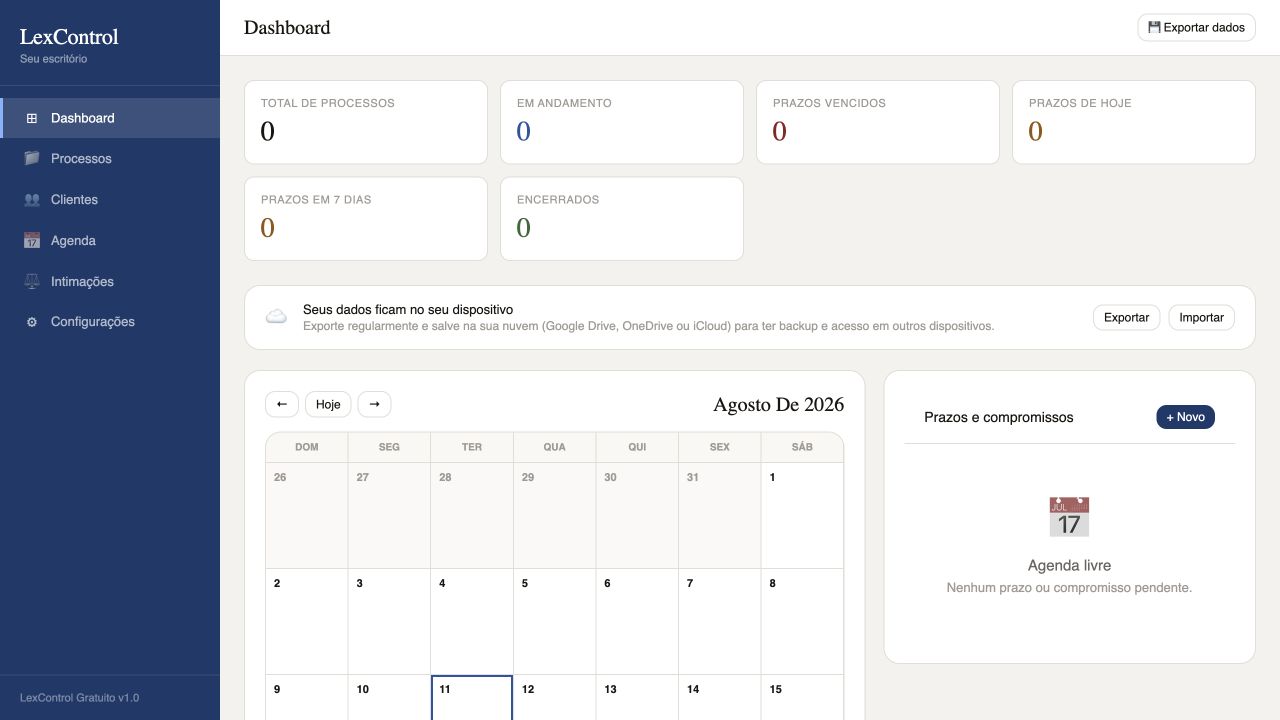This screenshot has width=1280, height=720.
Task: Click the Prazos e compromissos heading
Action: point(999,417)
